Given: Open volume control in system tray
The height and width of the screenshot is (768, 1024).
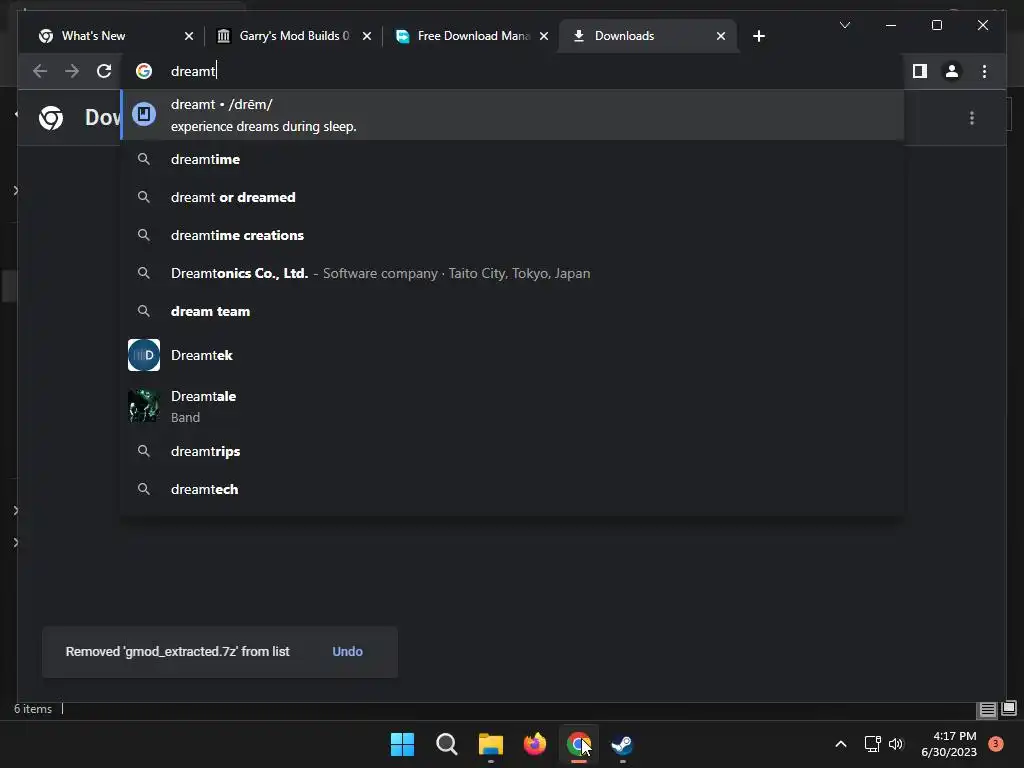Looking at the screenshot, I should (896, 744).
